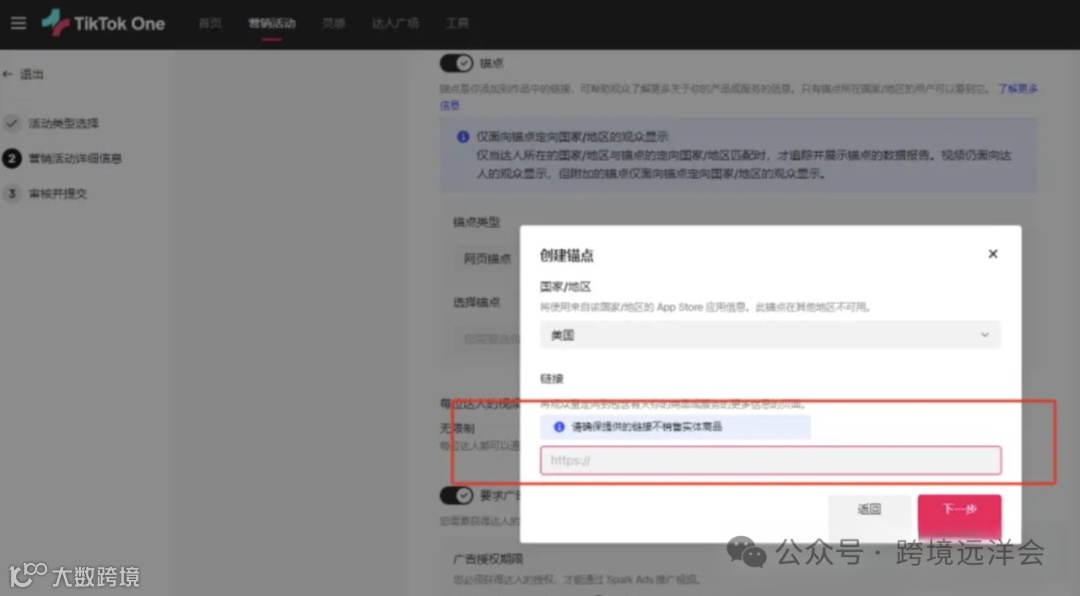Image resolution: width=1080 pixels, height=596 pixels.
Task: Open the 了解更多信息 link
Action: pyautogui.click(x=1017, y=89)
